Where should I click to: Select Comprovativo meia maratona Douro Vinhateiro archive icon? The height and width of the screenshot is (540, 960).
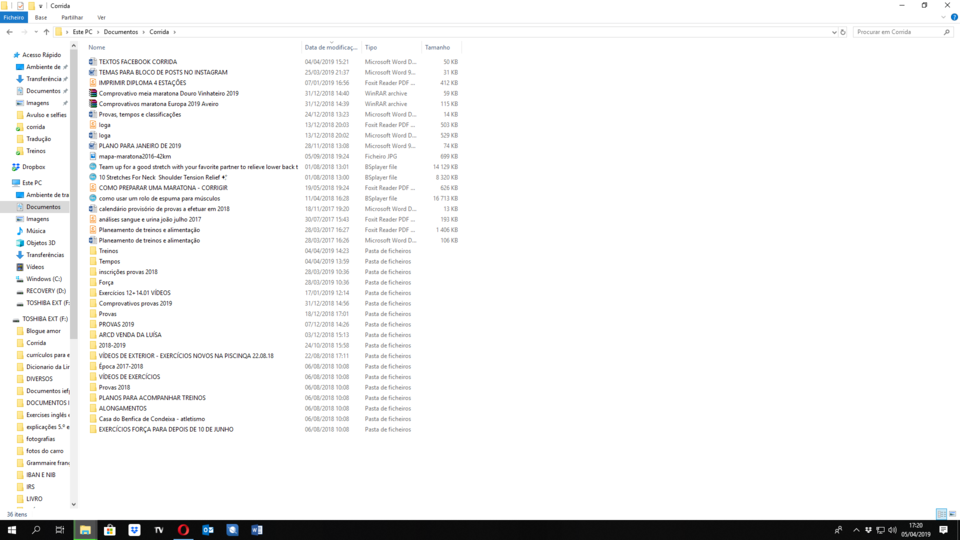pos(92,93)
